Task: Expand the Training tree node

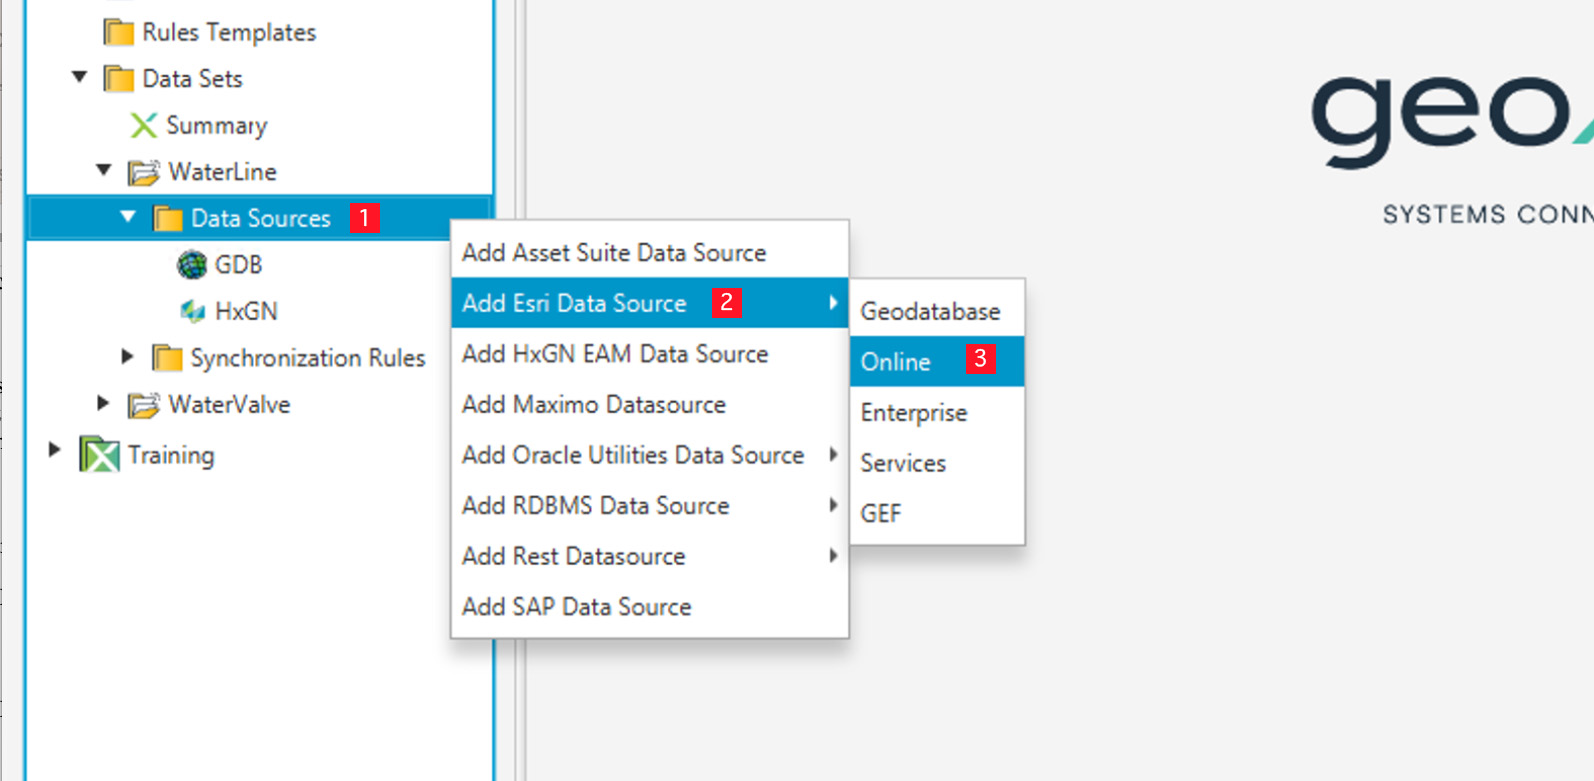Action: [x=54, y=450]
